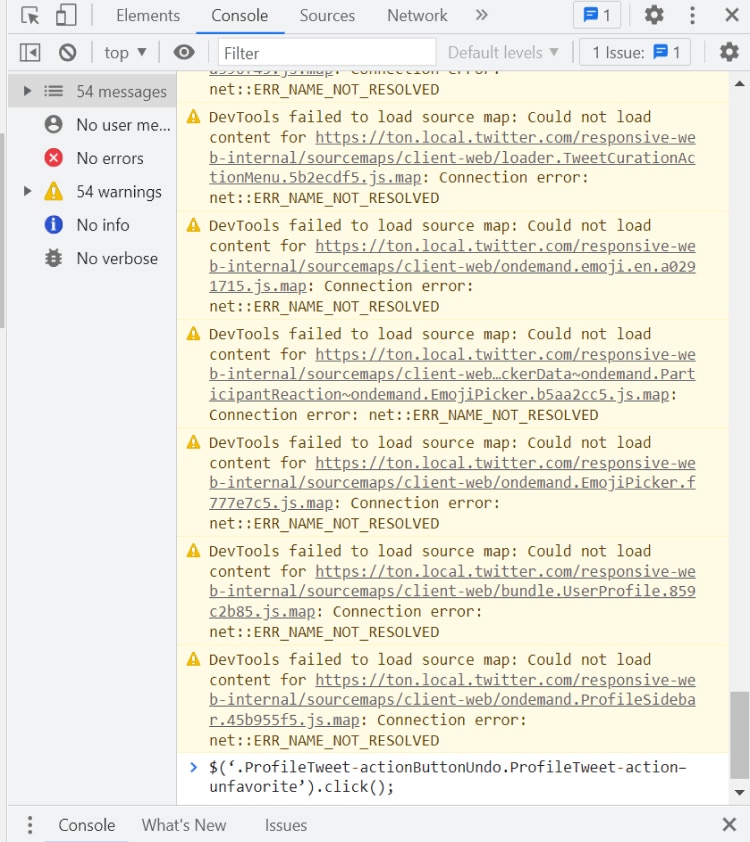
Task: Switch to the Elements tab
Action: pos(148,15)
